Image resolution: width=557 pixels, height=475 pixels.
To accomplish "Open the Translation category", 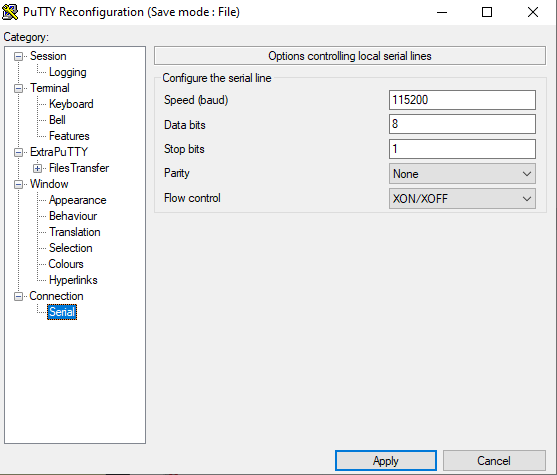I will click(75, 232).
